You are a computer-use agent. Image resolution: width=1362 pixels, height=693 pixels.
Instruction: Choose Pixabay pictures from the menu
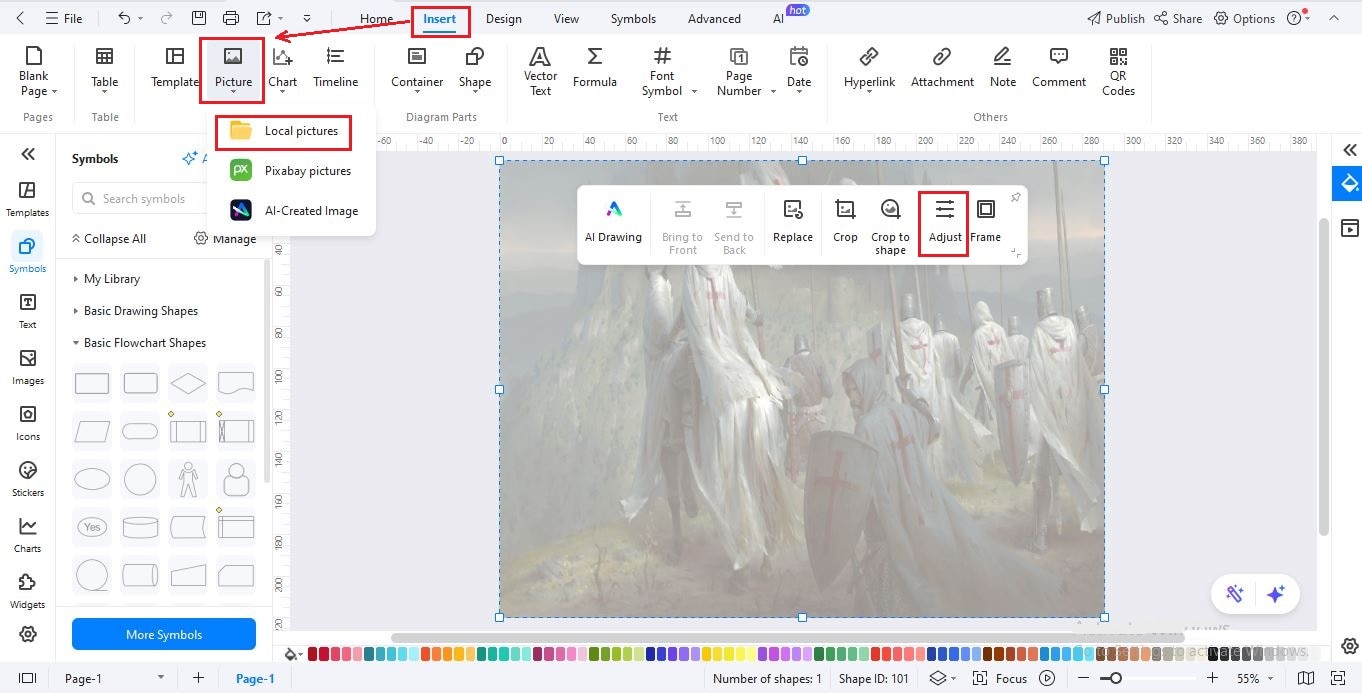[x=291, y=171]
